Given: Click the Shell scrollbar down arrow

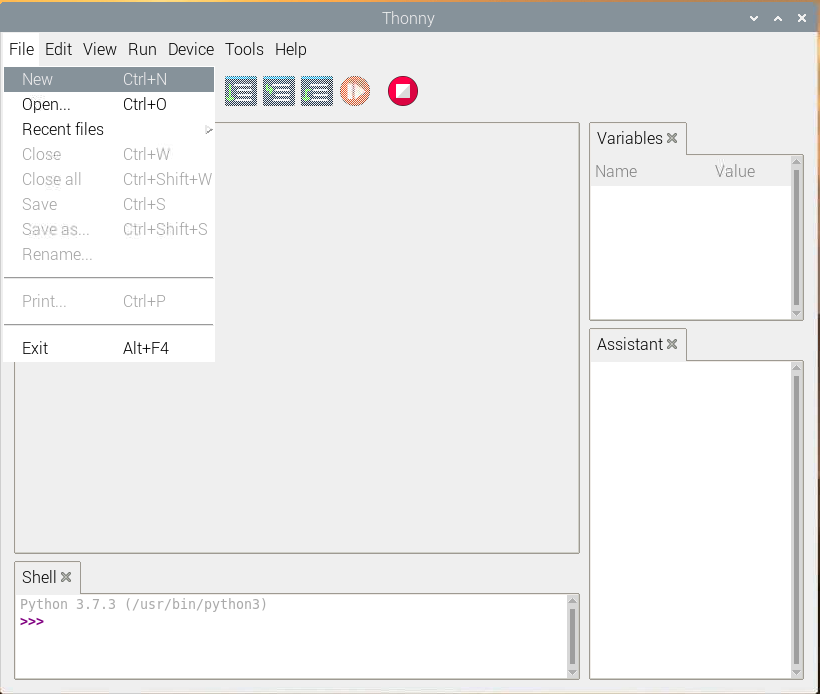Looking at the screenshot, I should pos(572,673).
